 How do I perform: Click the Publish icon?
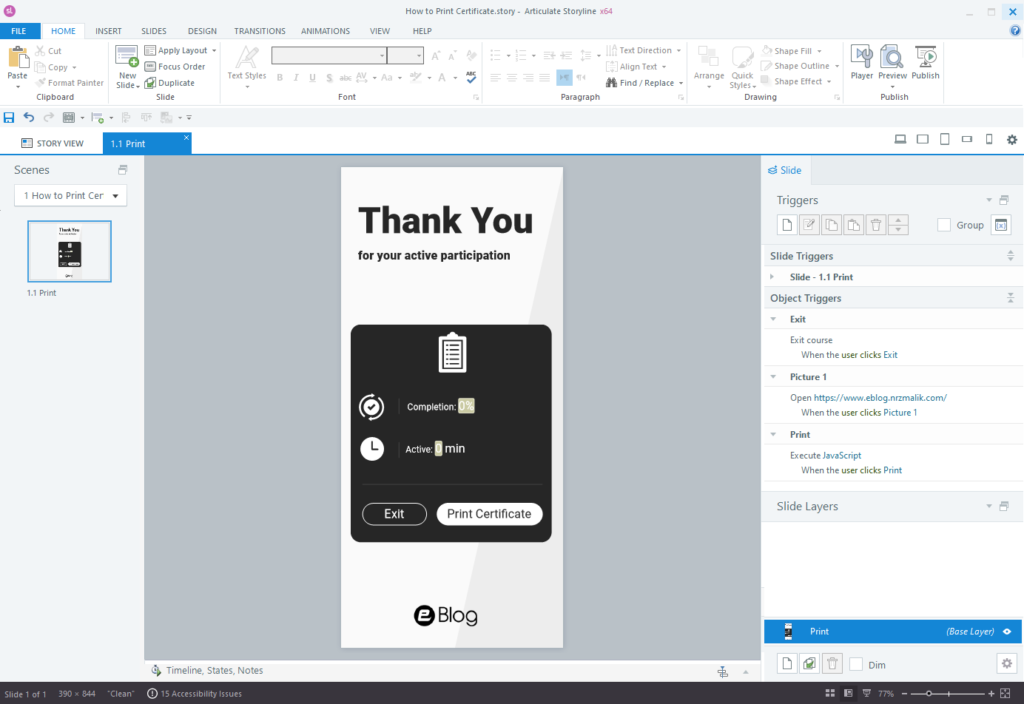(x=925, y=57)
